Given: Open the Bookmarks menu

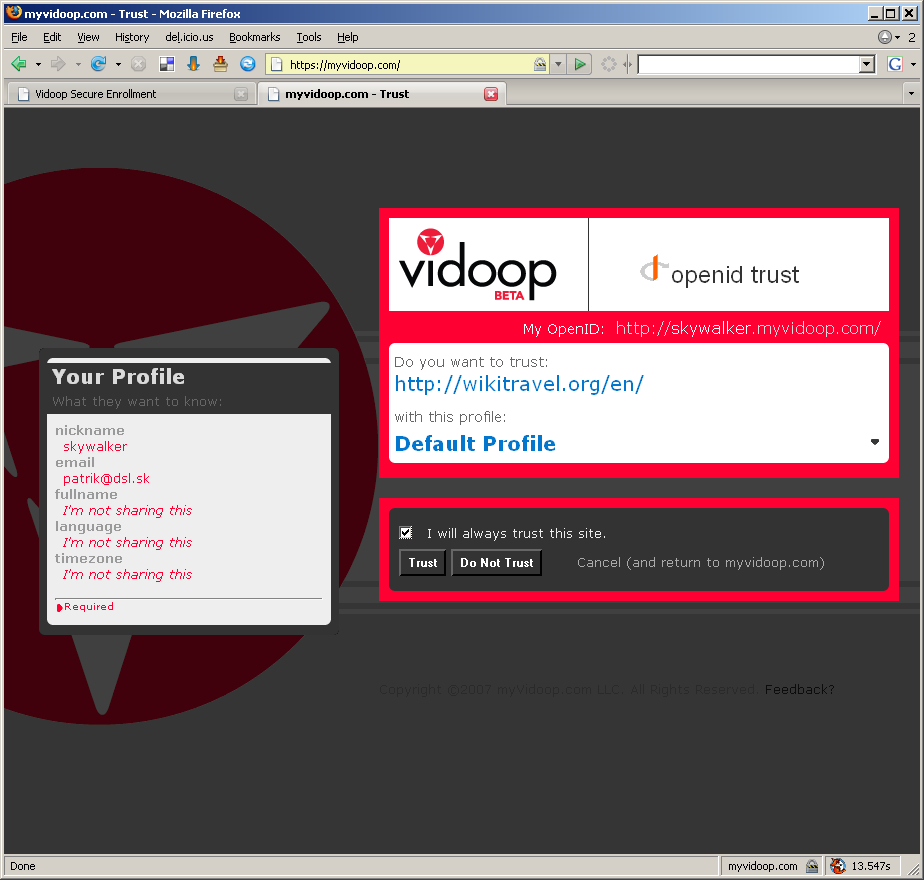Looking at the screenshot, I should coord(255,37).
